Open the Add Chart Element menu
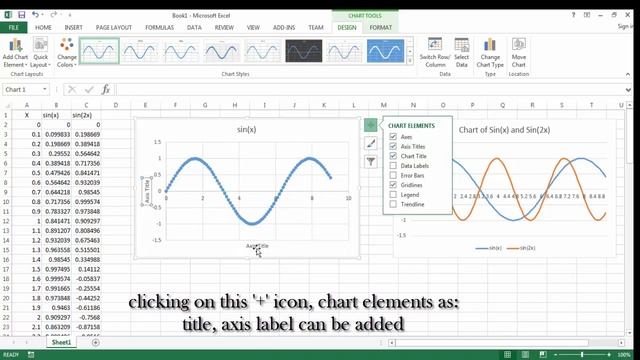Viewport: 640px width, 360px height. click(x=15, y=53)
